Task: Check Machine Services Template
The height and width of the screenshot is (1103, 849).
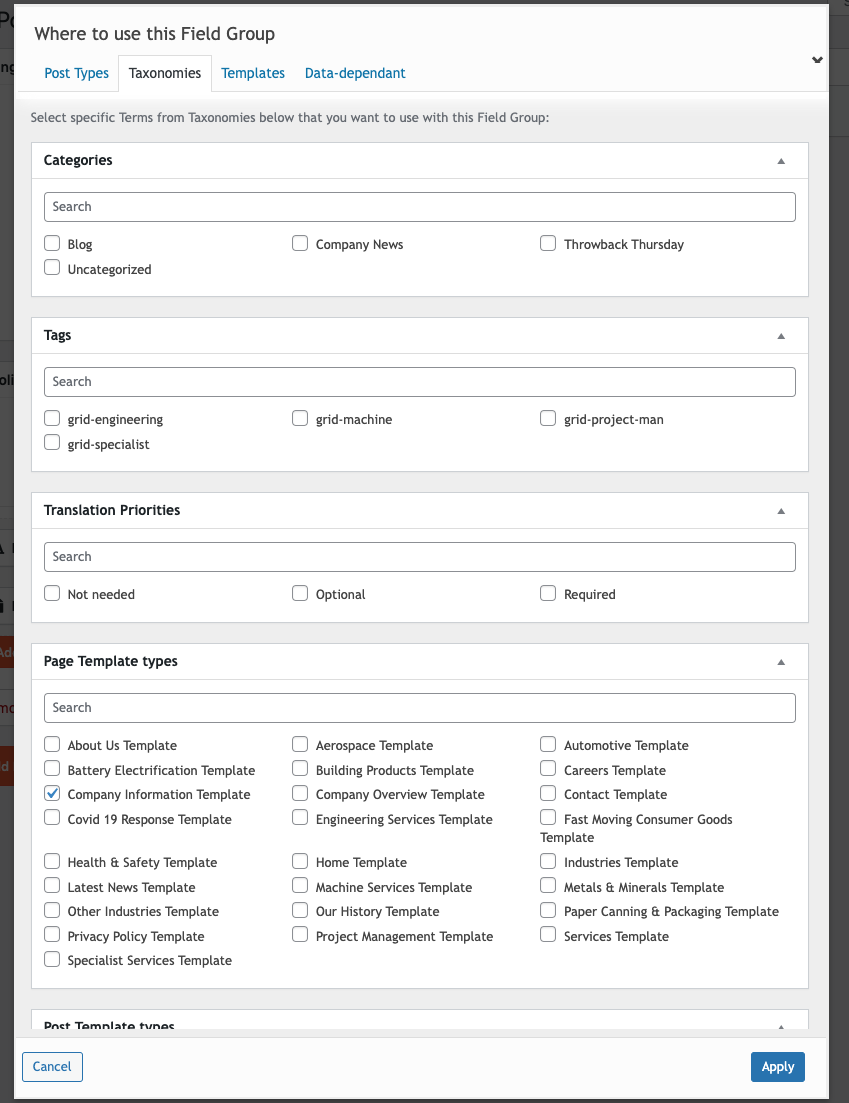Action: pyautogui.click(x=300, y=885)
